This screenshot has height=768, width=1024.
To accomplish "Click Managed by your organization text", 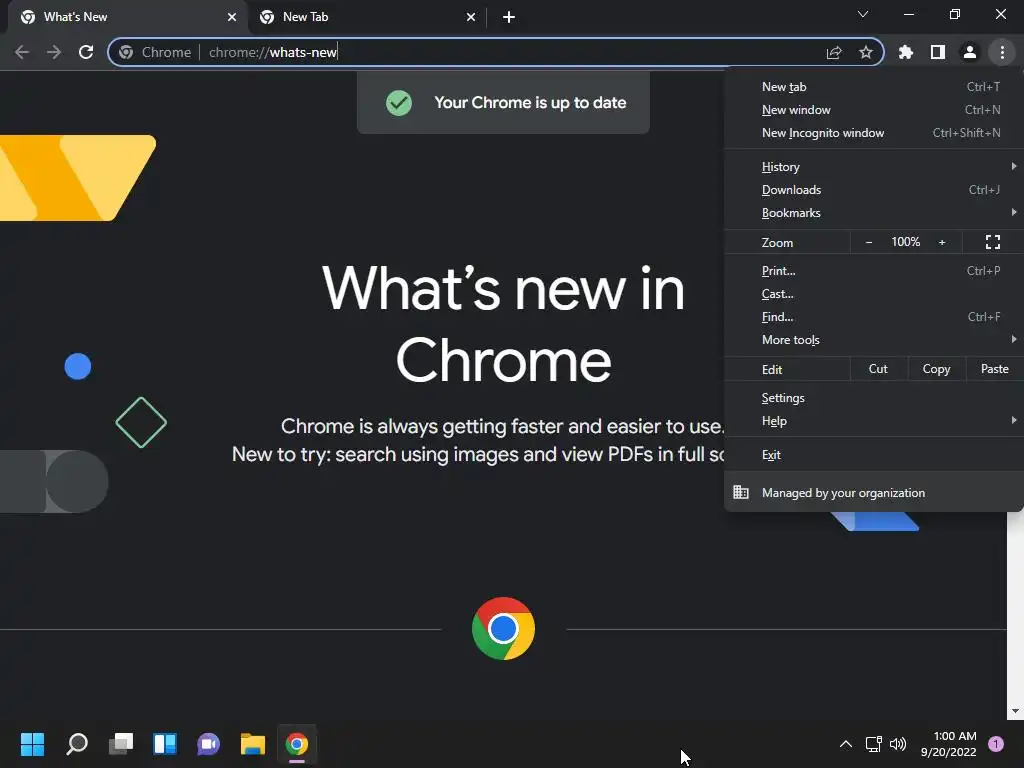I will [x=843, y=492].
